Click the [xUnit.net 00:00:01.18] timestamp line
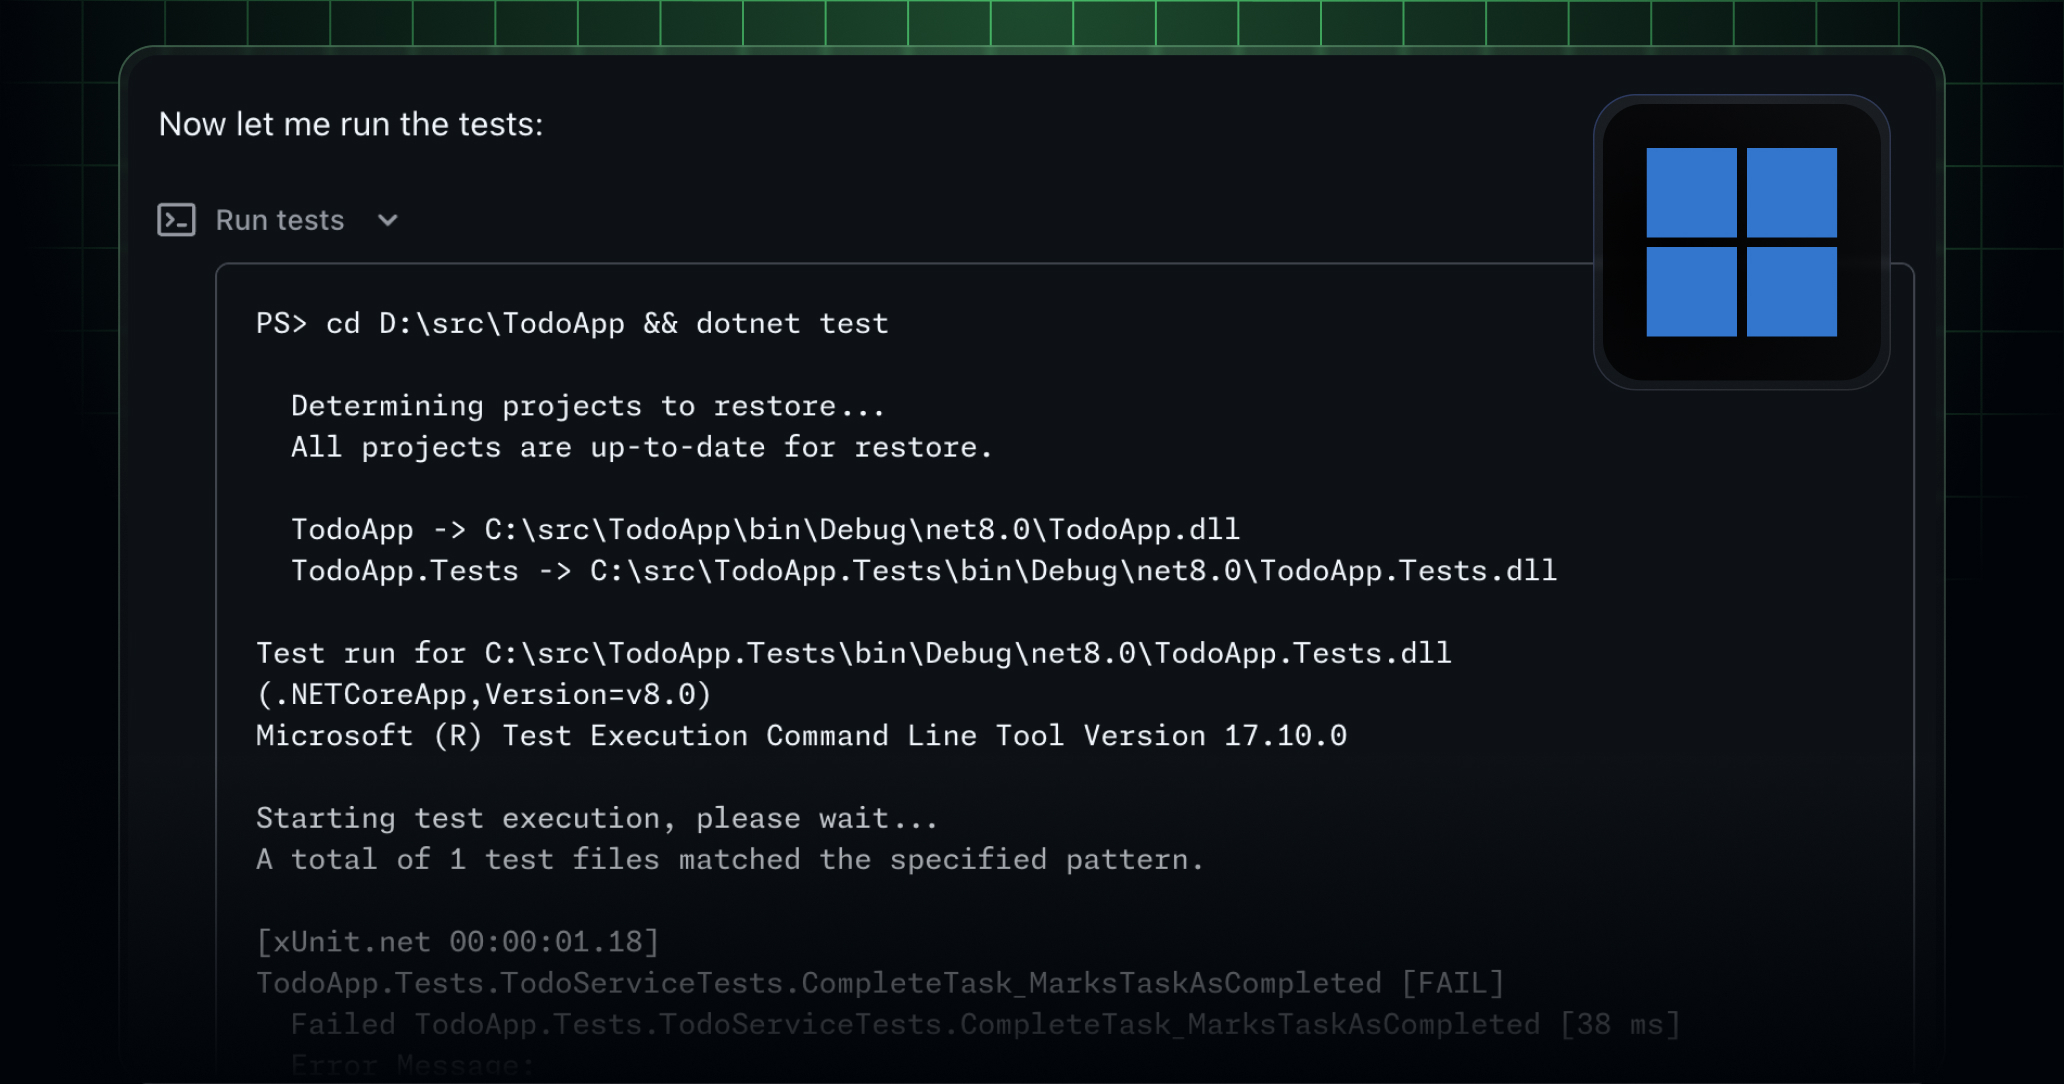Screen dimensions: 2064x1084 tap(458, 942)
